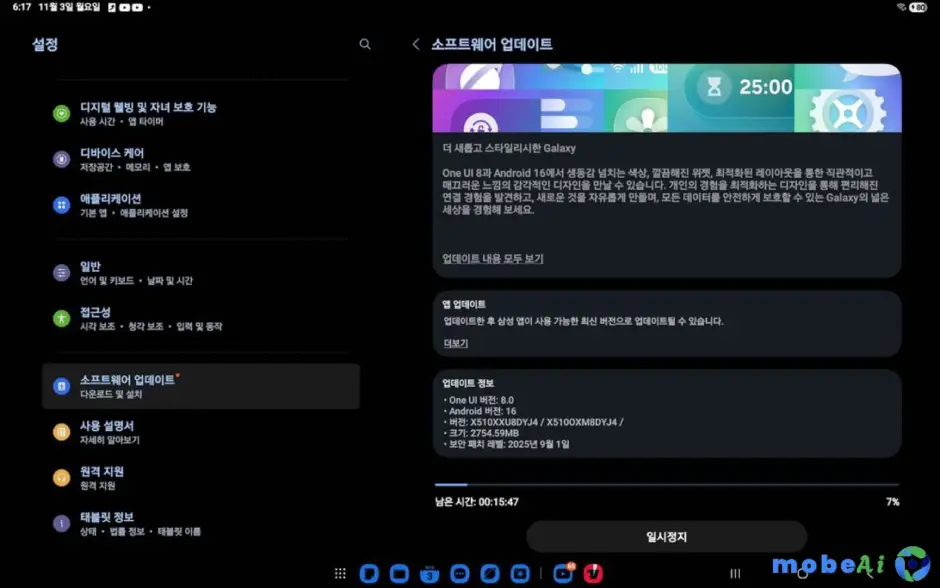Launch YouTube from the taskbar
Screen dimensions: 940x588
pos(561,573)
